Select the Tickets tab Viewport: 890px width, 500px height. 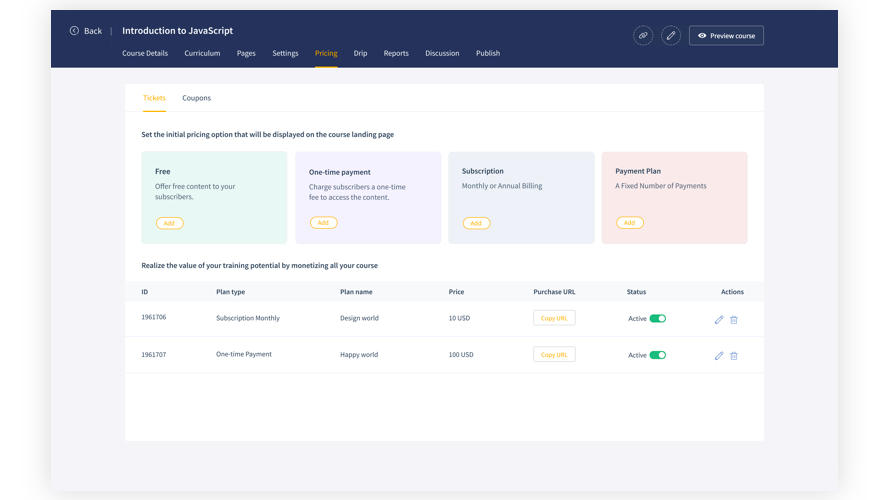[154, 98]
